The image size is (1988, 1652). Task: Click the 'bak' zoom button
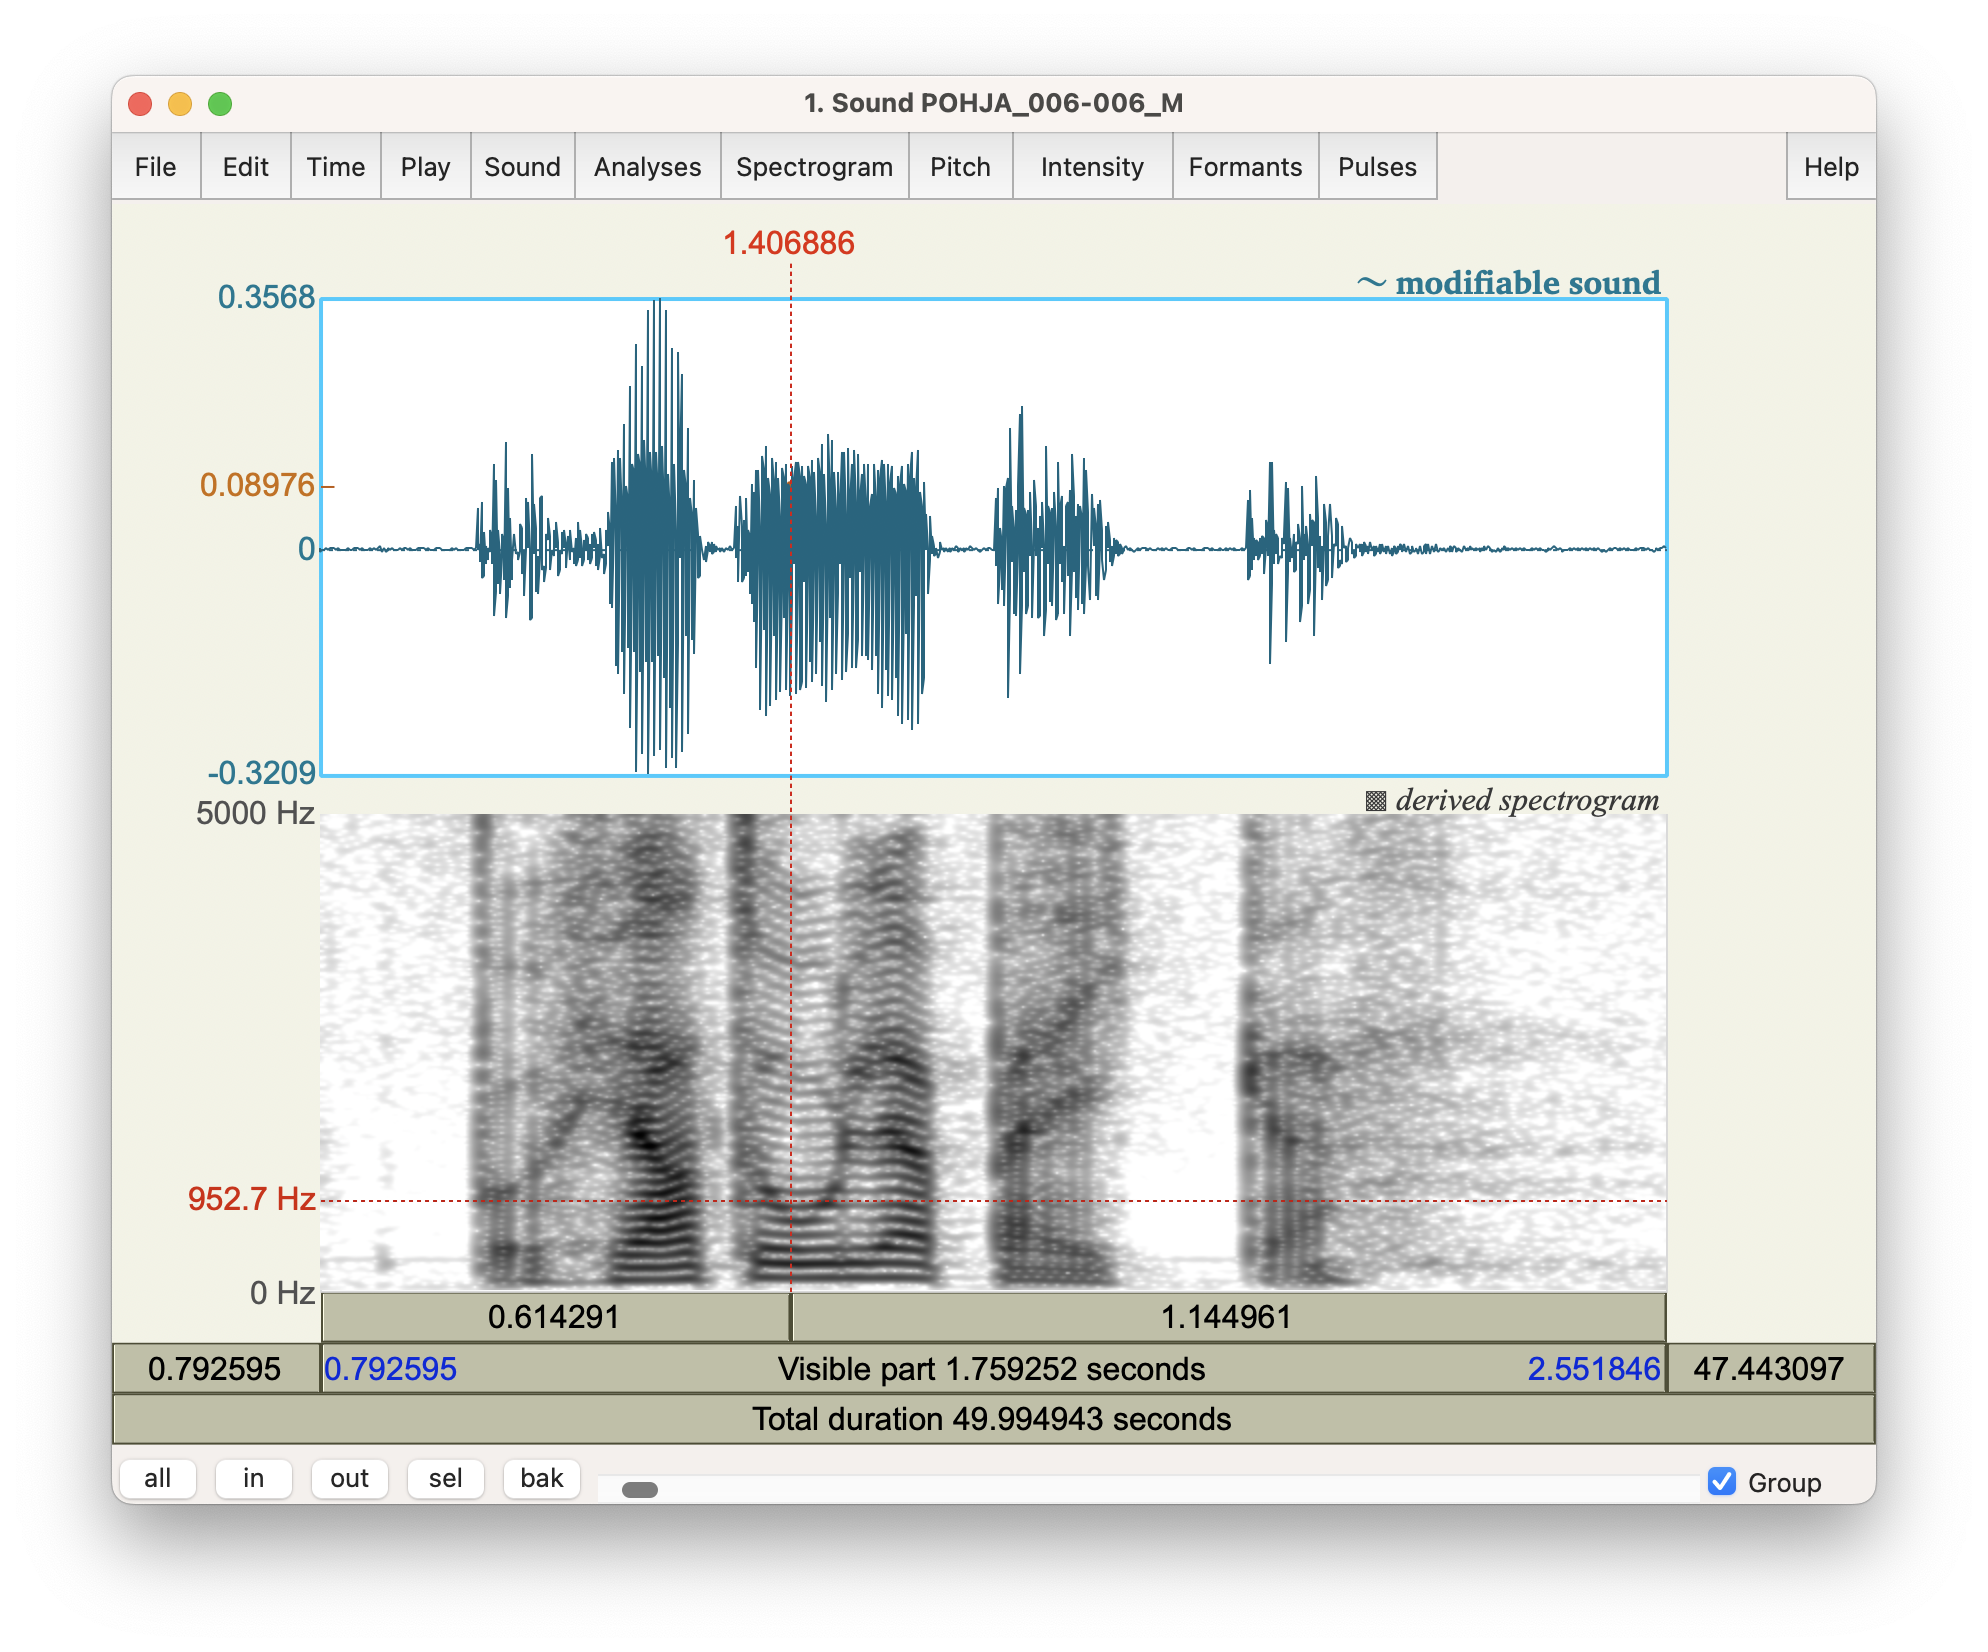542,1478
